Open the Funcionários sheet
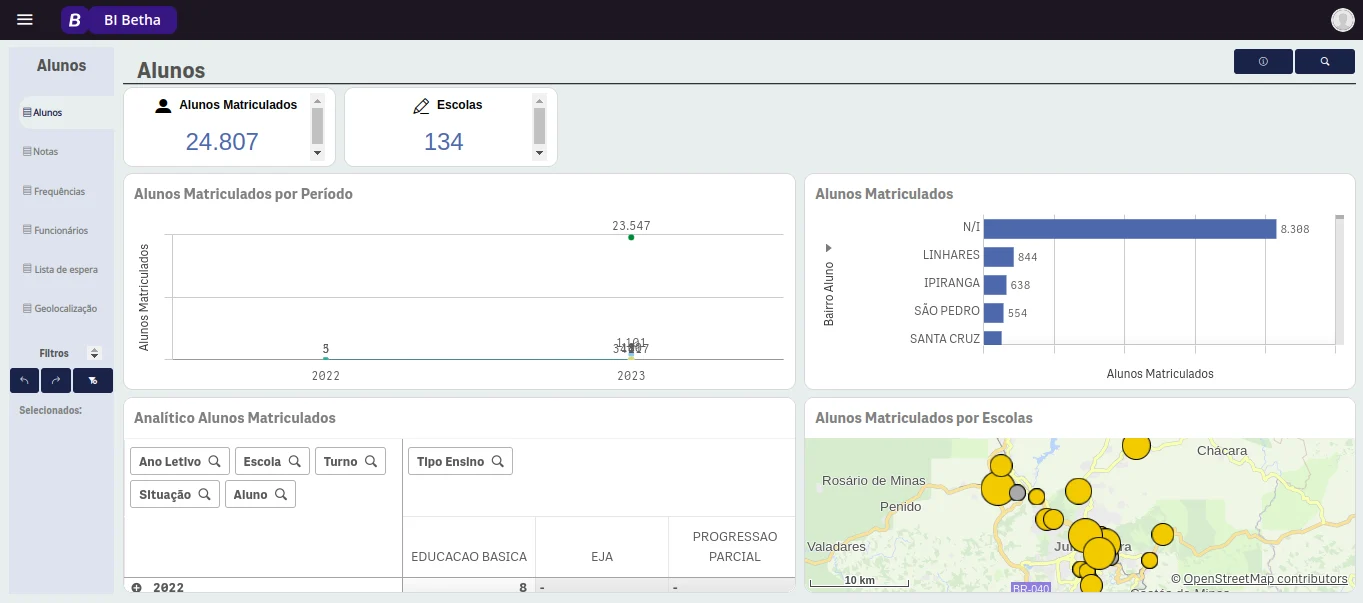This screenshot has width=1363, height=603. (x=61, y=230)
